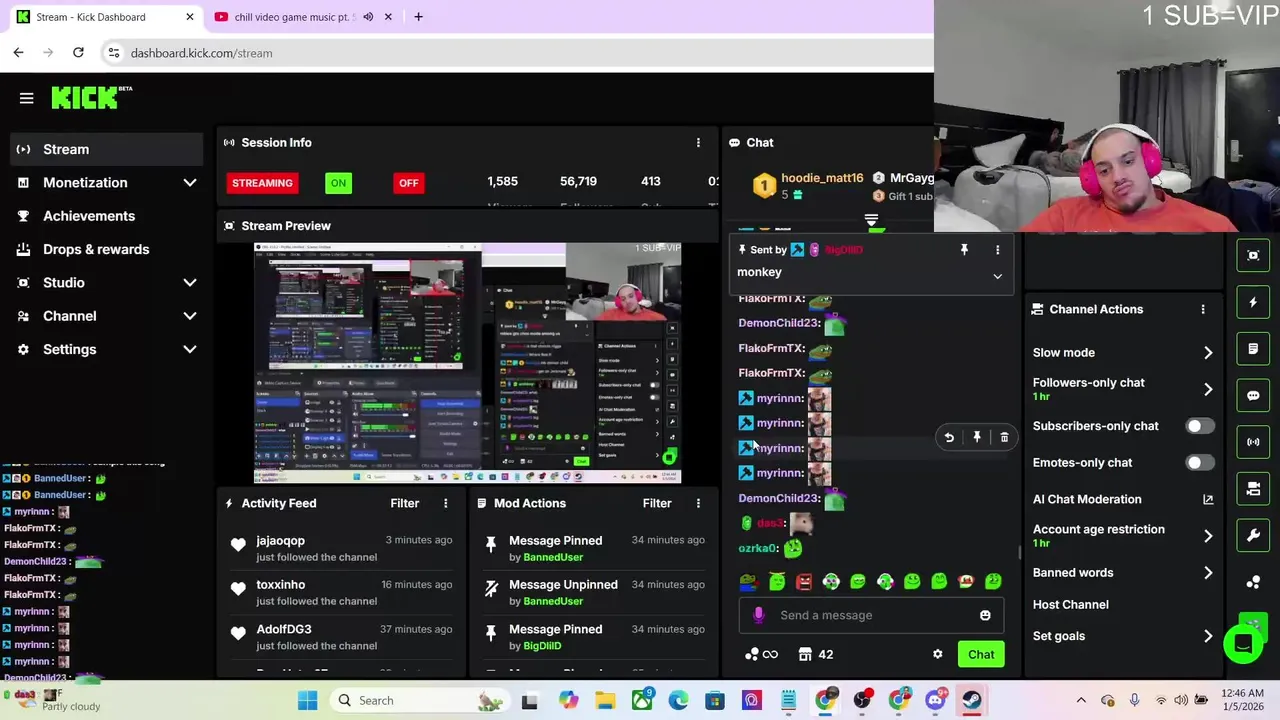This screenshot has height=720, width=1280.
Task: Expand the pinned message chevron
Action: pyautogui.click(x=997, y=276)
